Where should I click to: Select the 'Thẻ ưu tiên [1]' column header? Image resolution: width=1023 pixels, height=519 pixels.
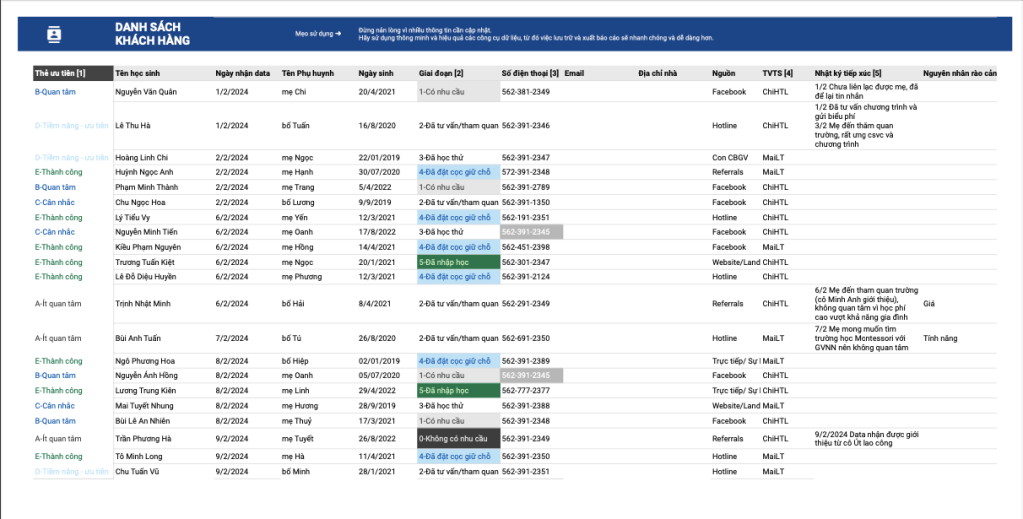click(x=60, y=73)
